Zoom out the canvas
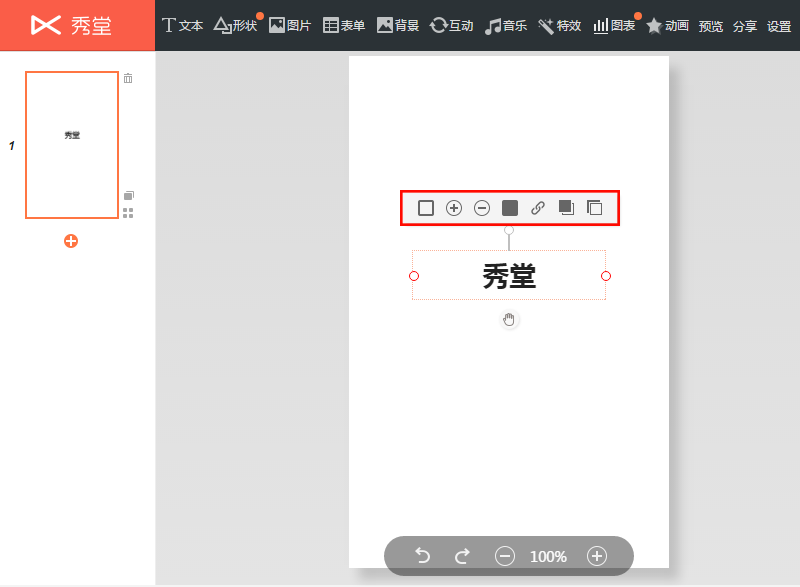 [505, 556]
